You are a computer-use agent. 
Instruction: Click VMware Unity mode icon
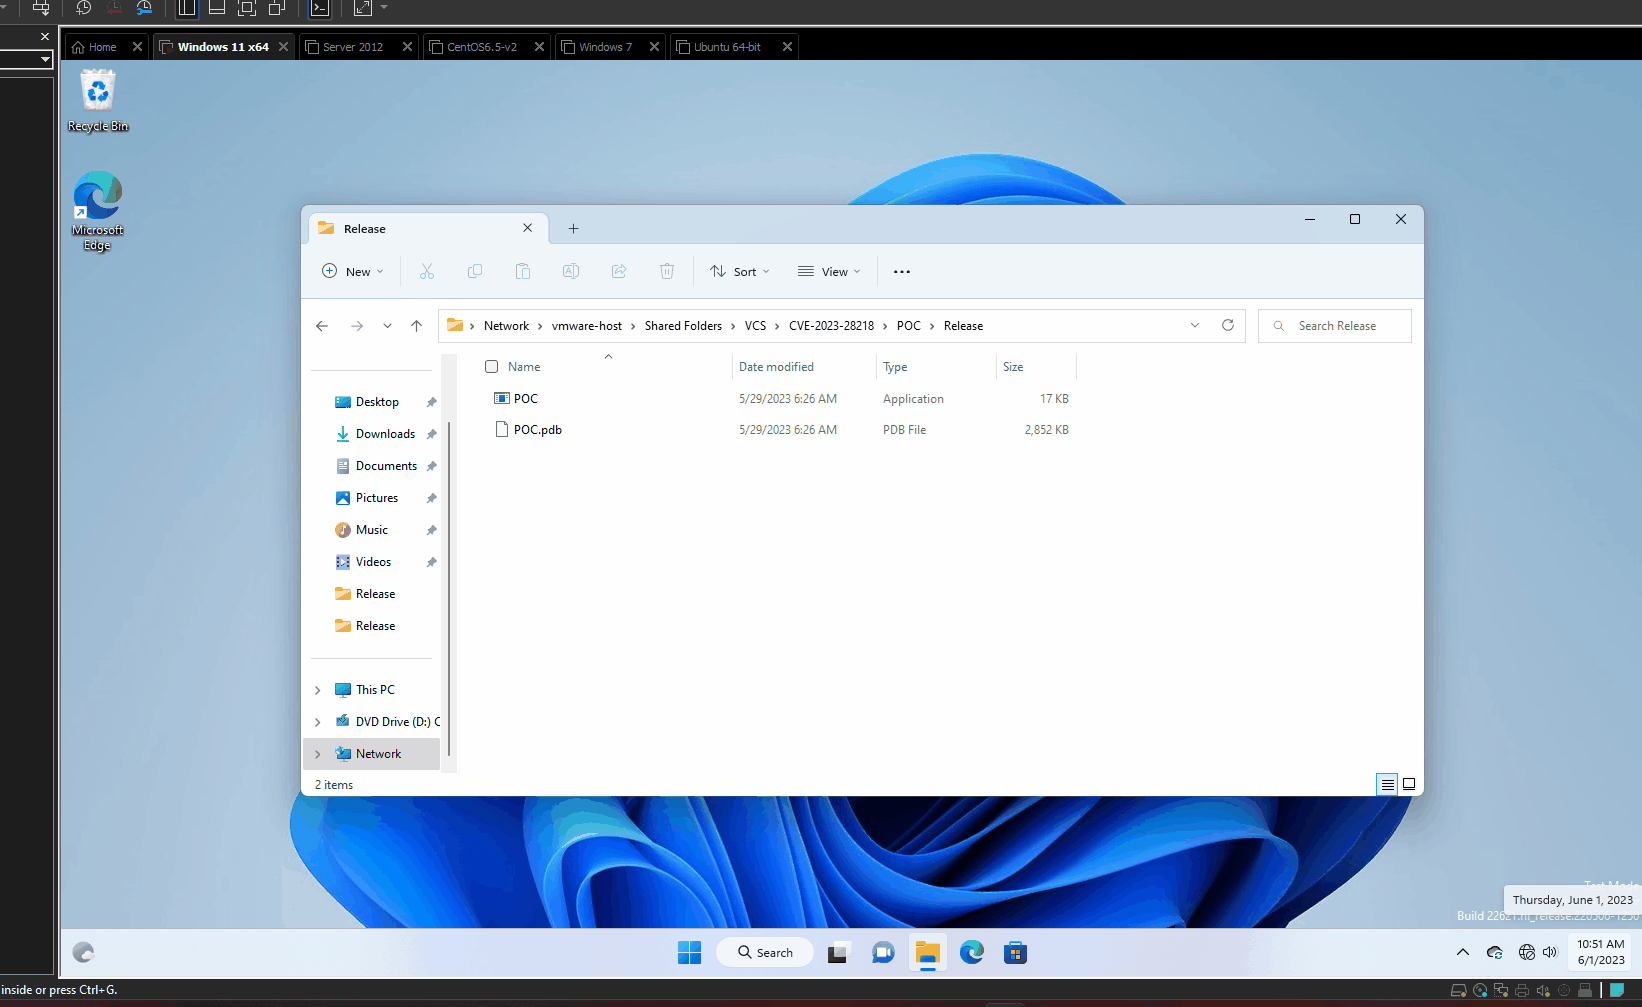point(277,8)
